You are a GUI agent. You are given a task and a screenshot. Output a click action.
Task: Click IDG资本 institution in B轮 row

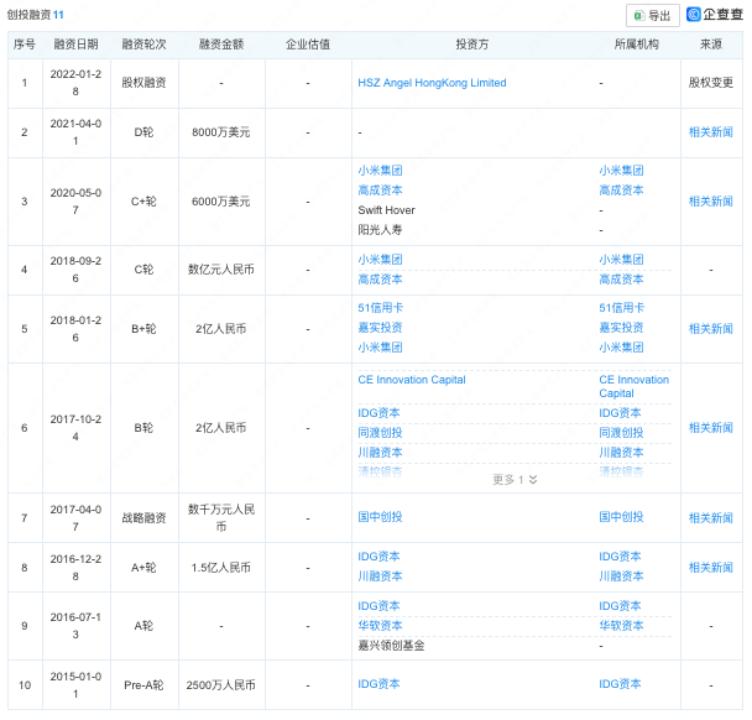point(620,413)
